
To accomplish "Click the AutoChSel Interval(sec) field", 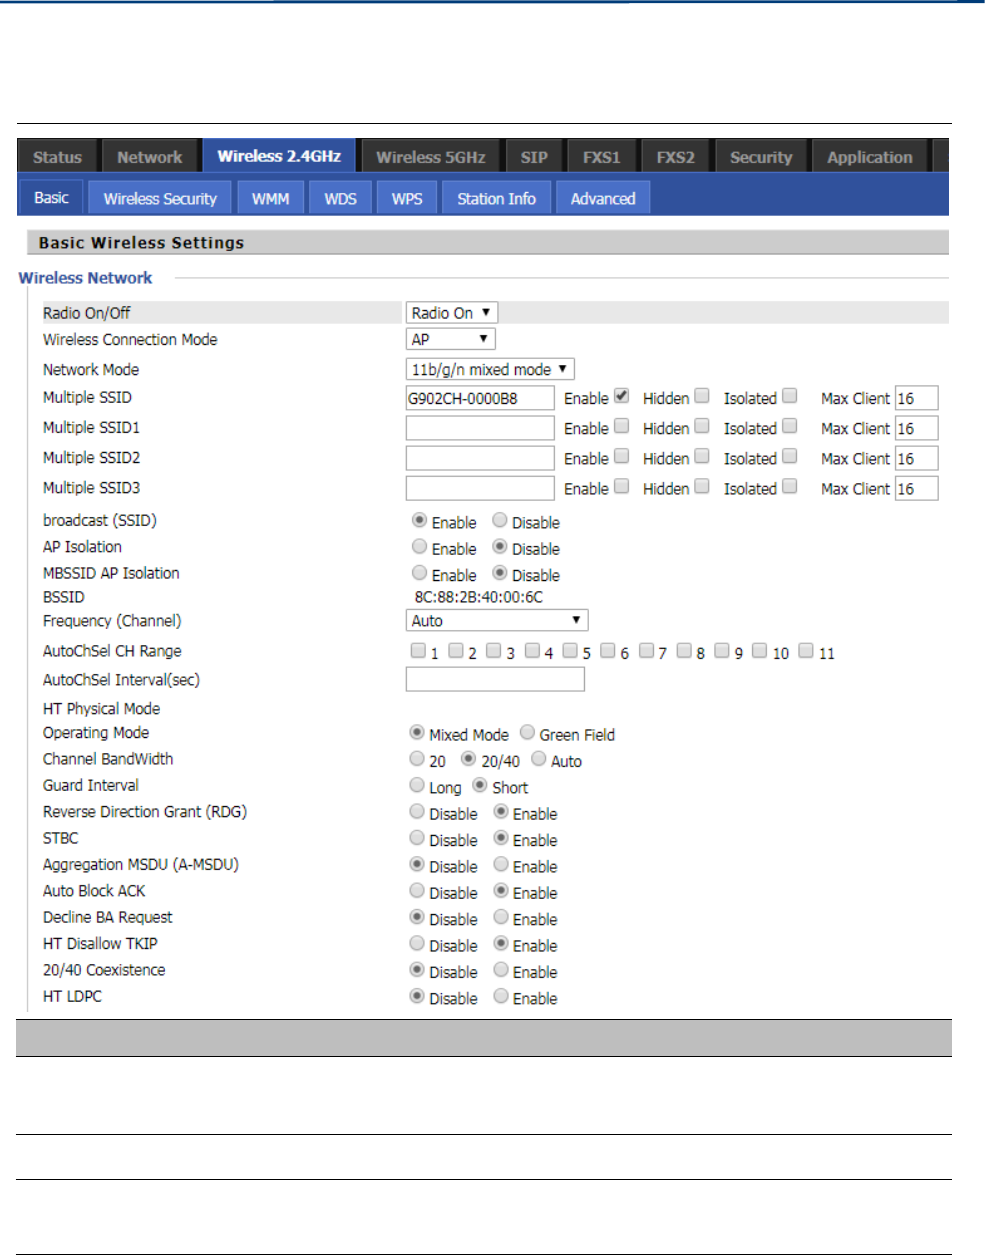I will coord(495,679).
